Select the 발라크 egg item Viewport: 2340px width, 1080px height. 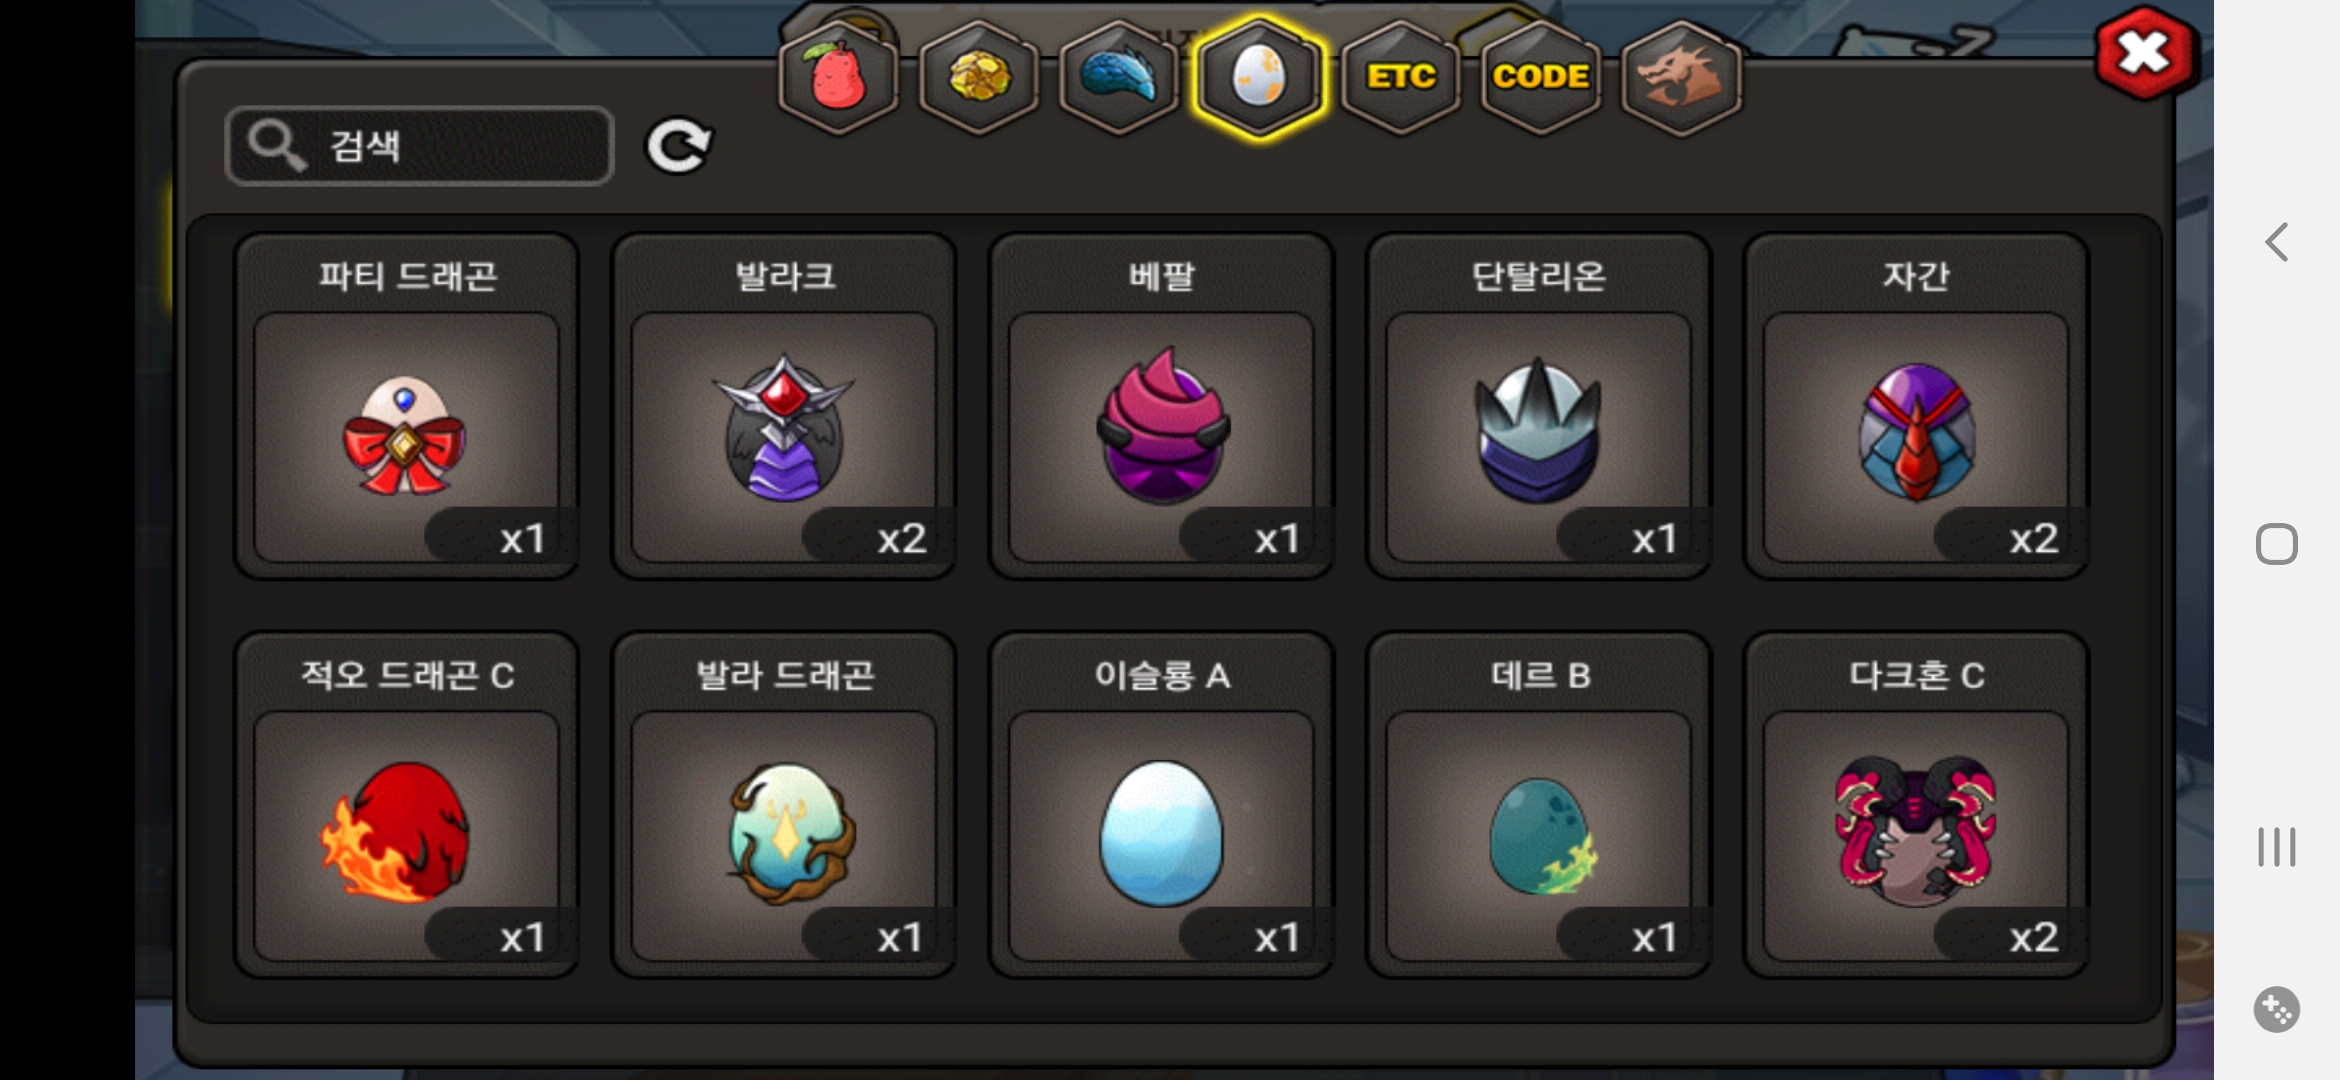click(784, 406)
